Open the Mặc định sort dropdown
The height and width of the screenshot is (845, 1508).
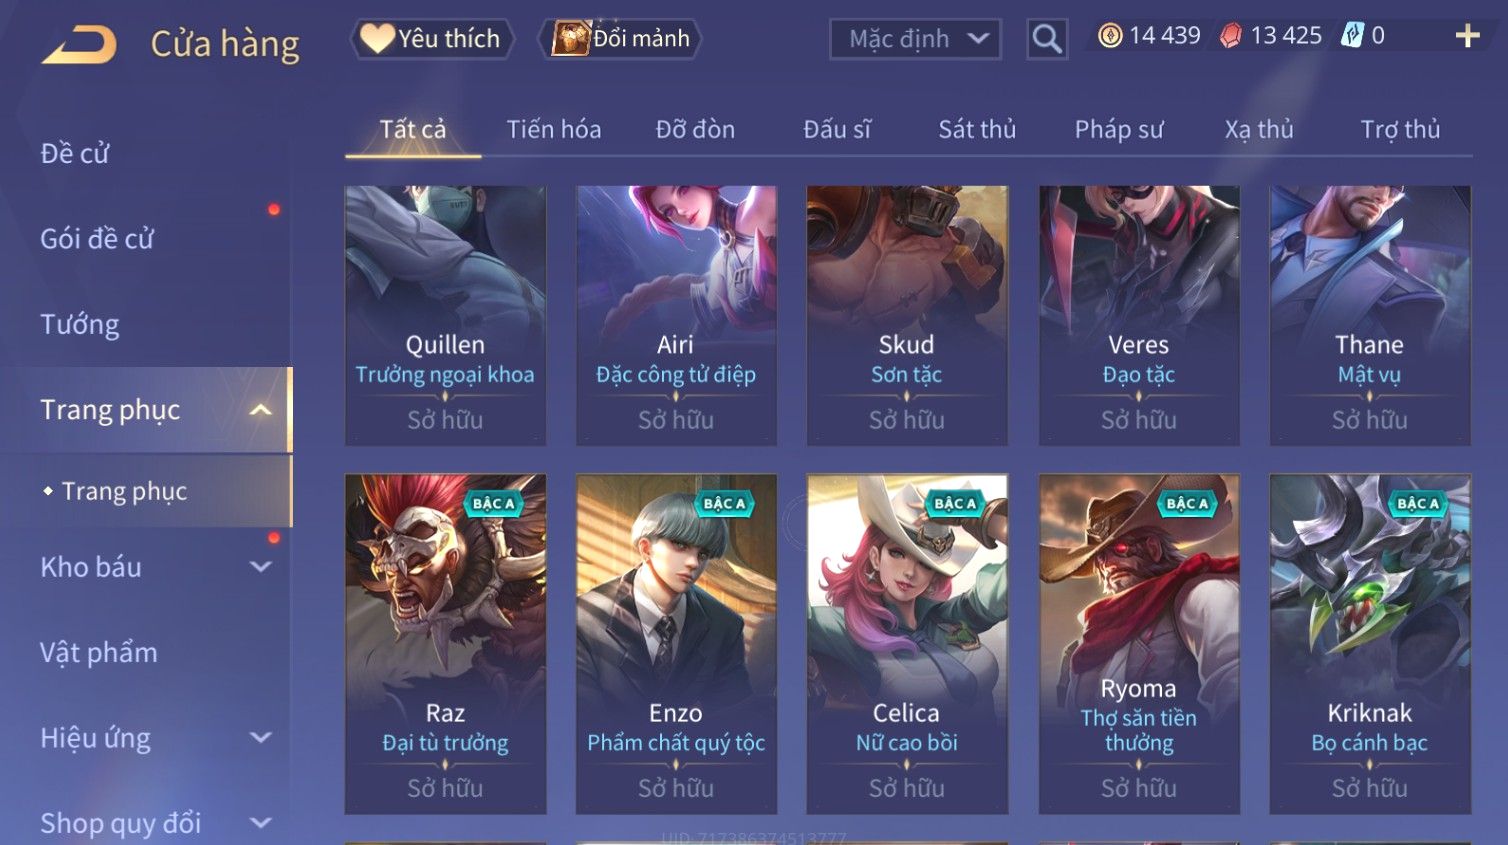pyautogui.click(x=915, y=39)
